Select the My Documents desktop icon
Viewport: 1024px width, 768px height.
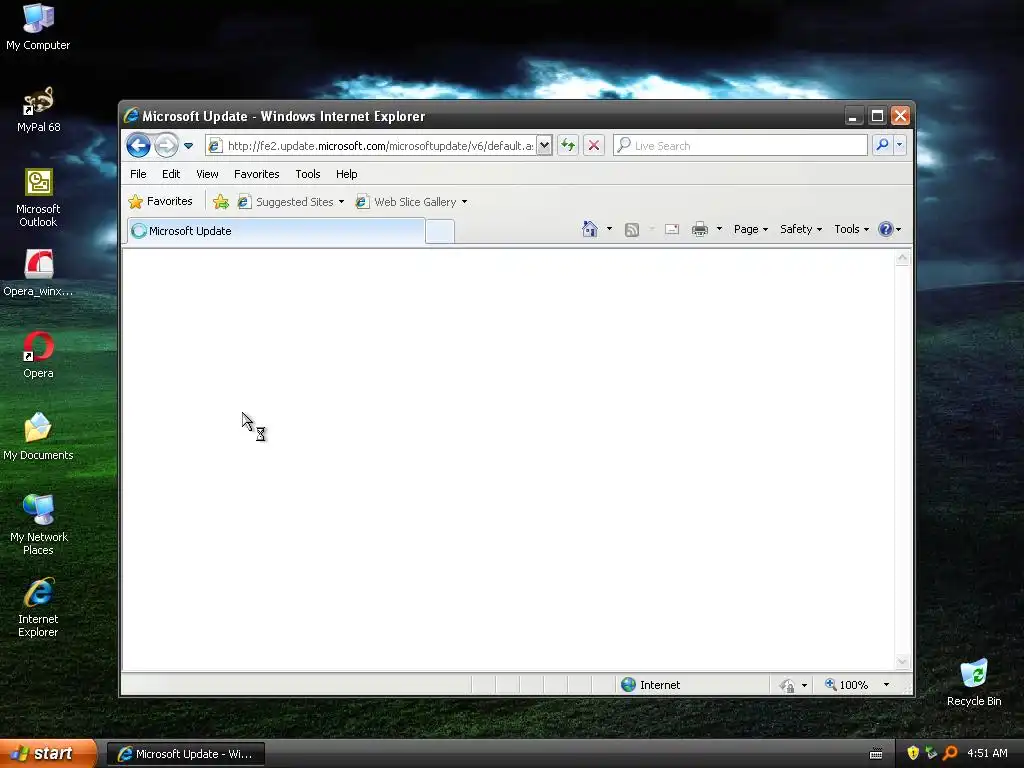pyautogui.click(x=38, y=437)
